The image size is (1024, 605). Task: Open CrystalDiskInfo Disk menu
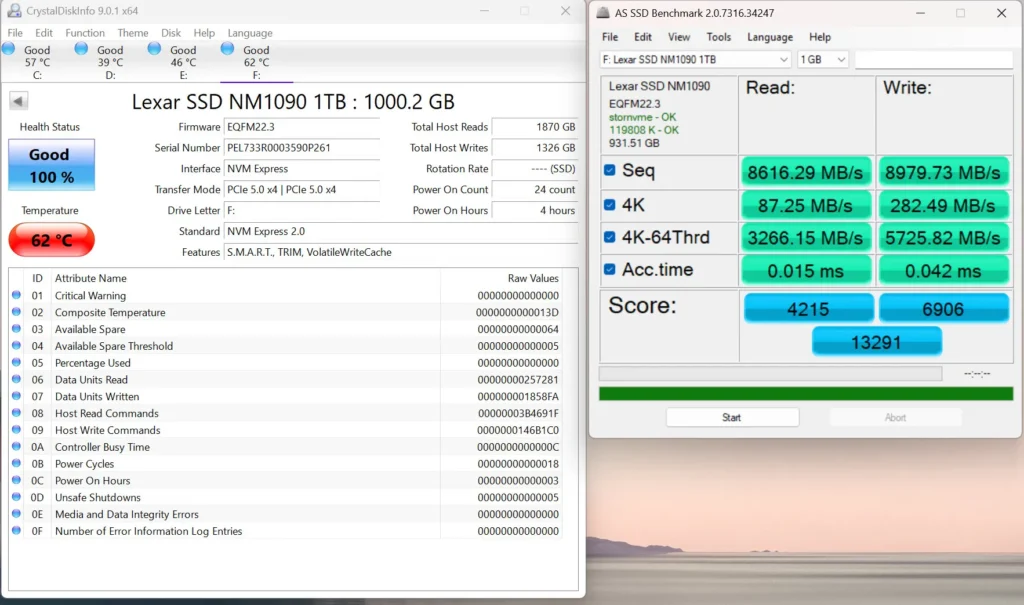click(171, 33)
